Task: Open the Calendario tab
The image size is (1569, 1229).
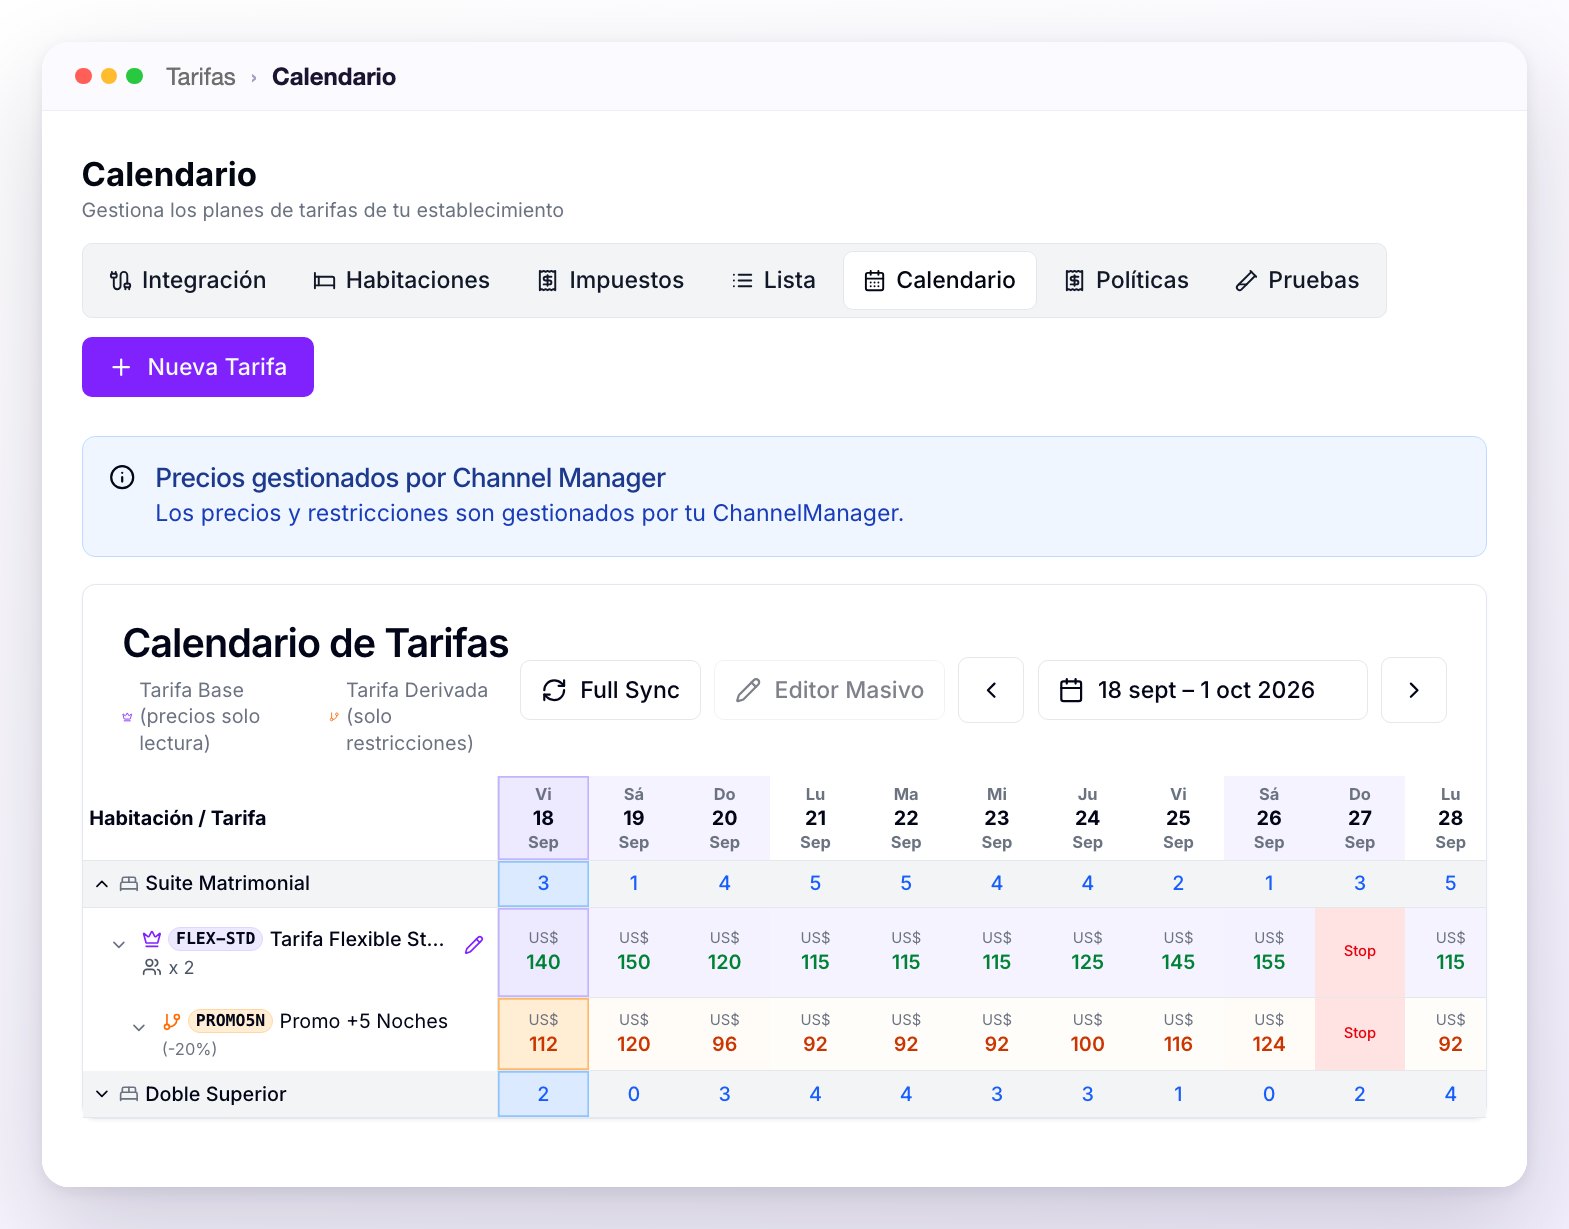Action: point(940,281)
